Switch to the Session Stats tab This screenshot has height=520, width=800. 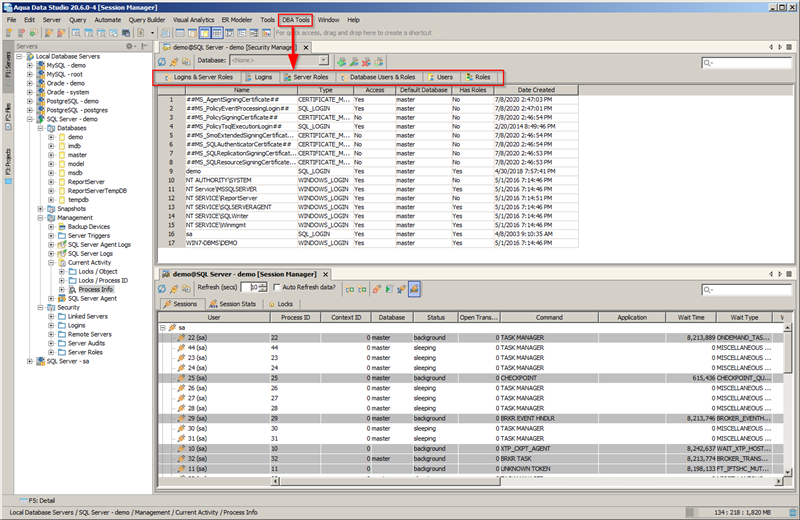point(233,304)
